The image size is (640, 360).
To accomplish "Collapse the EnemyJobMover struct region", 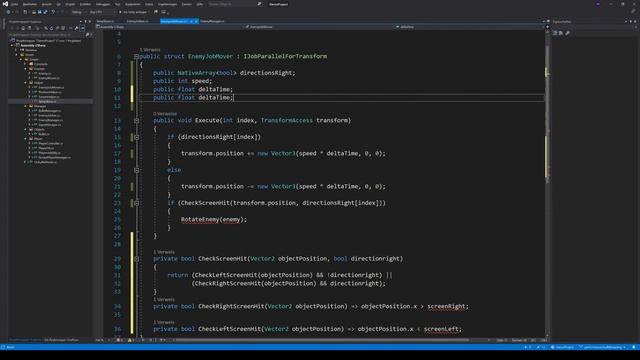I will (137, 57).
